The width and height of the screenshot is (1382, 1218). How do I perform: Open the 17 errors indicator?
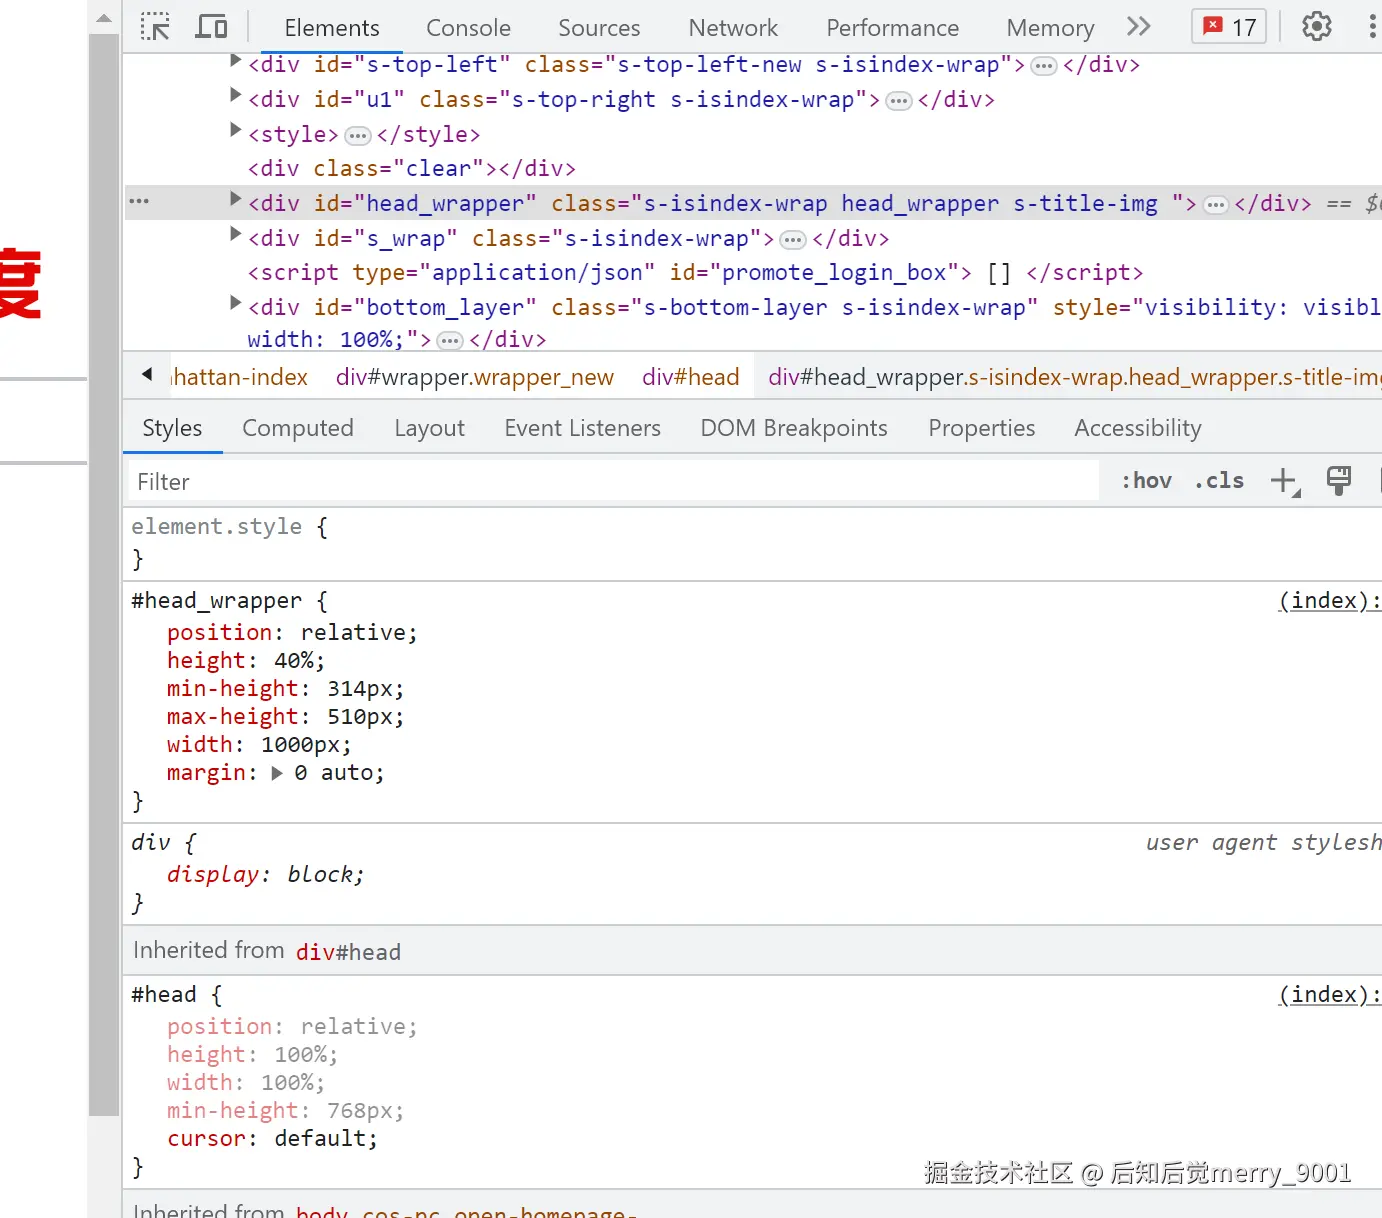1229,27
